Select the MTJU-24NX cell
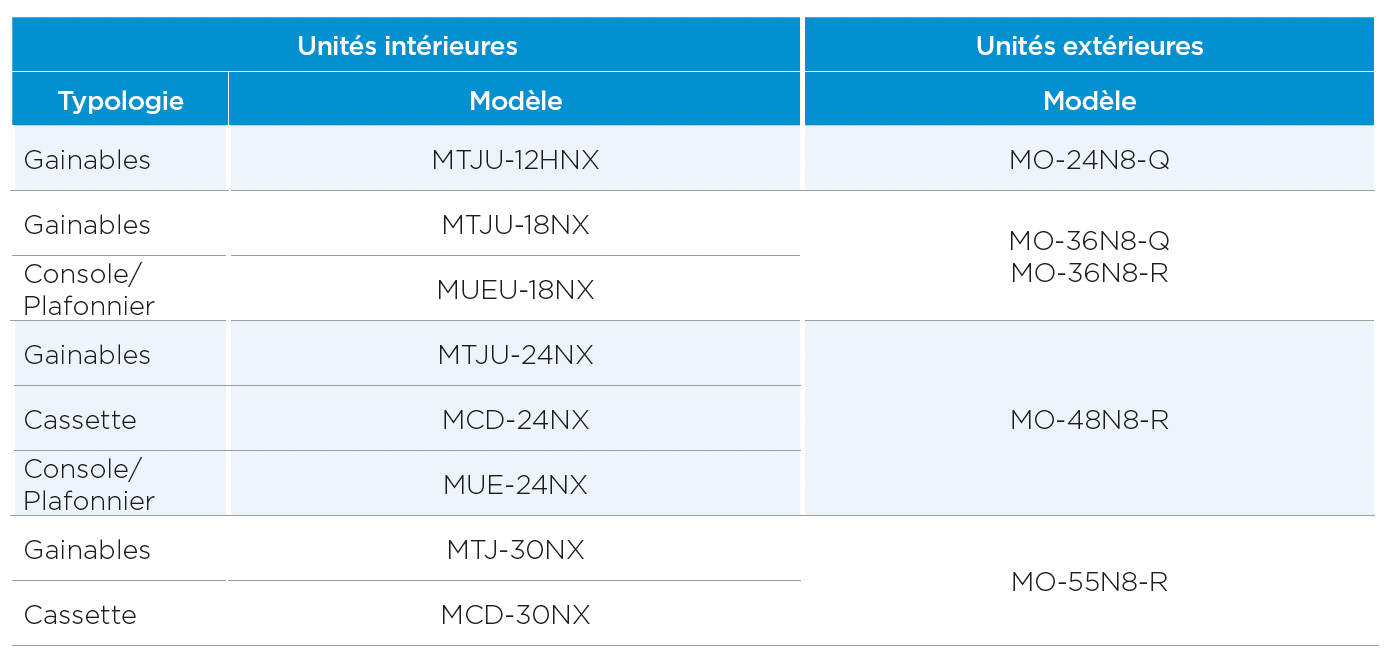The width and height of the screenshot is (1394, 662). pos(515,354)
